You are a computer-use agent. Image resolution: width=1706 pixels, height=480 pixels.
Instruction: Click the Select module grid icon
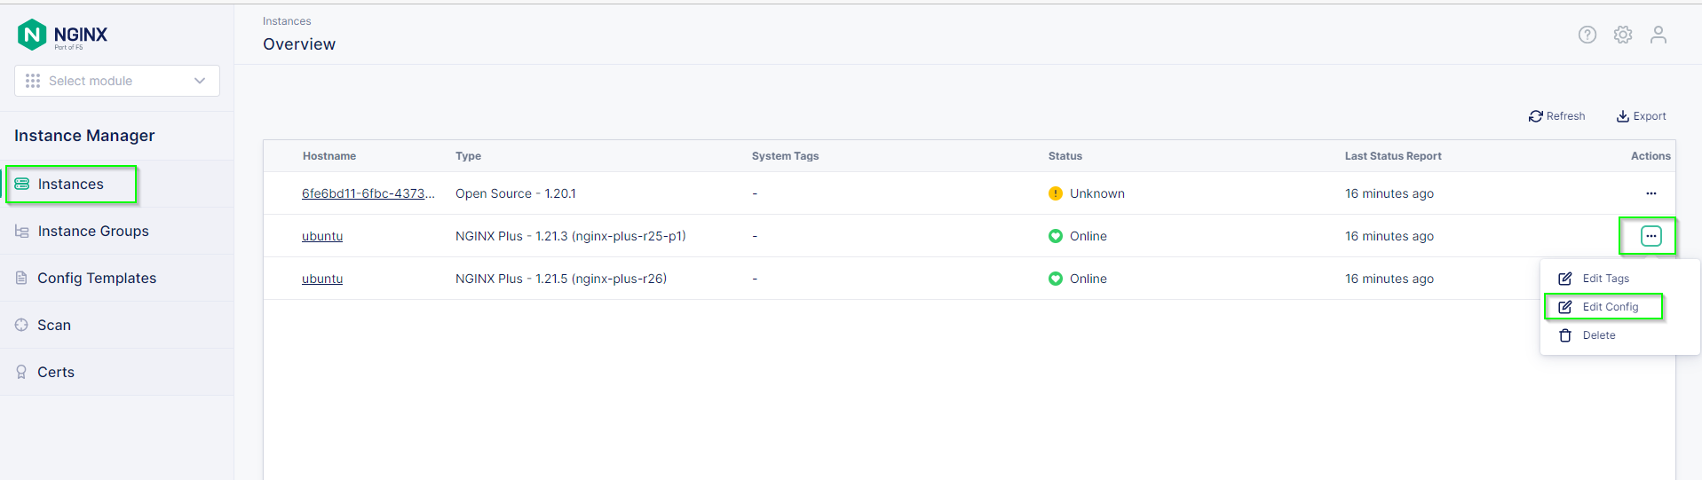(33, 81)
